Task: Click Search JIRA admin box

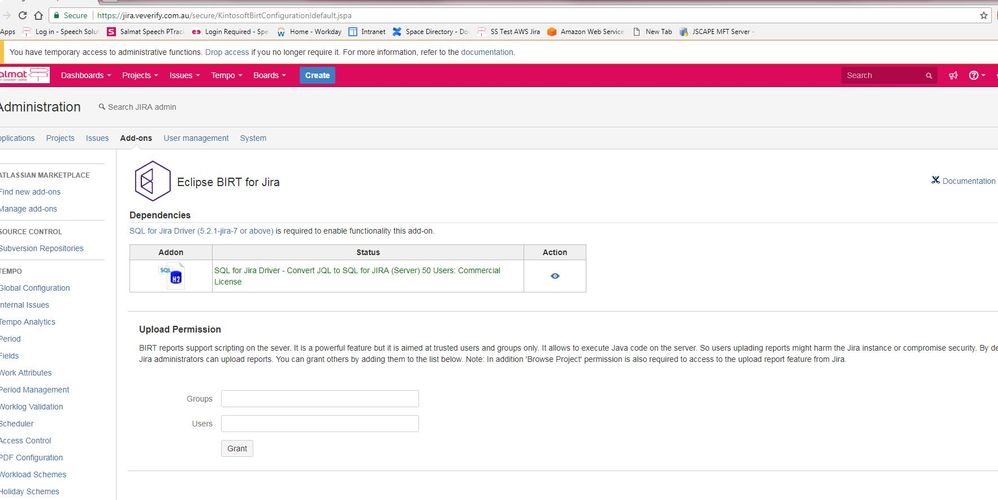Action: [137, 107]
